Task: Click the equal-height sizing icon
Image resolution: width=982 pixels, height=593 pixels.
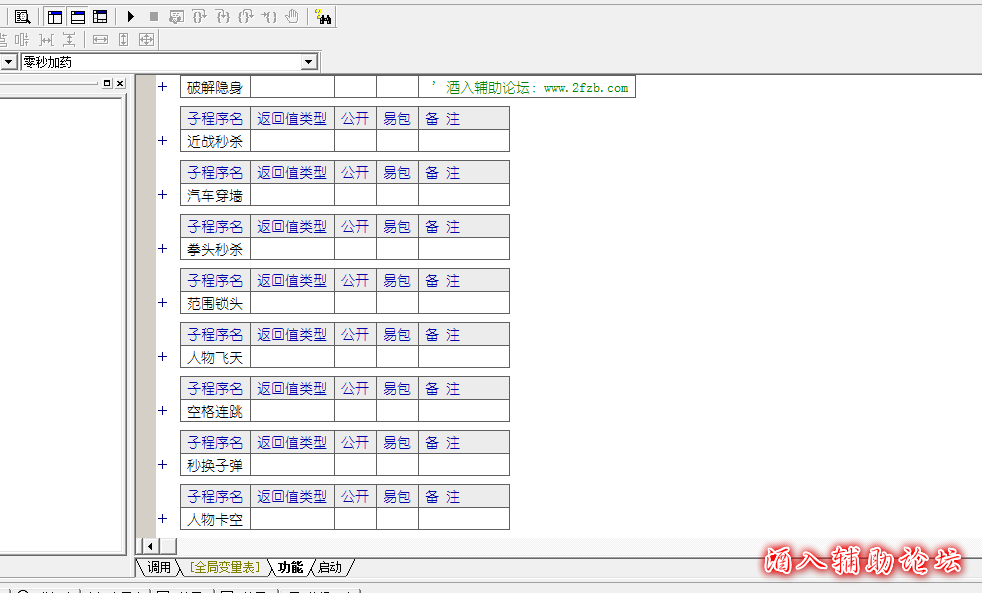Action: point(123,39)
